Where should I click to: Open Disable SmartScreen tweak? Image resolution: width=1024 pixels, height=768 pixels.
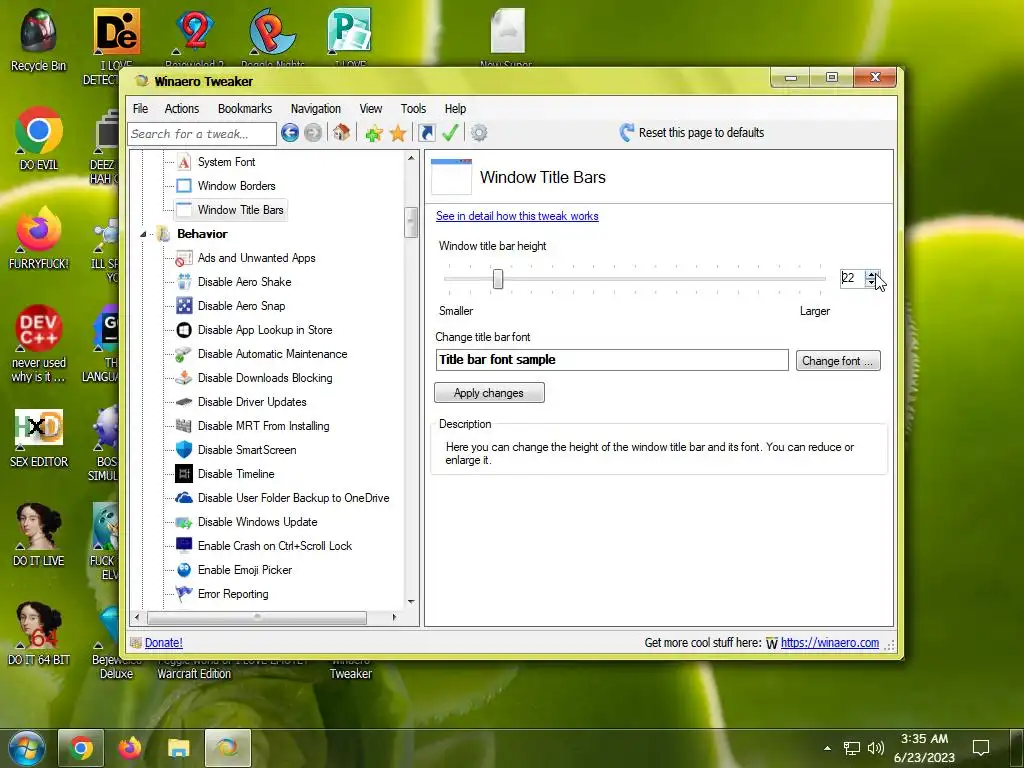pos(247,450)
